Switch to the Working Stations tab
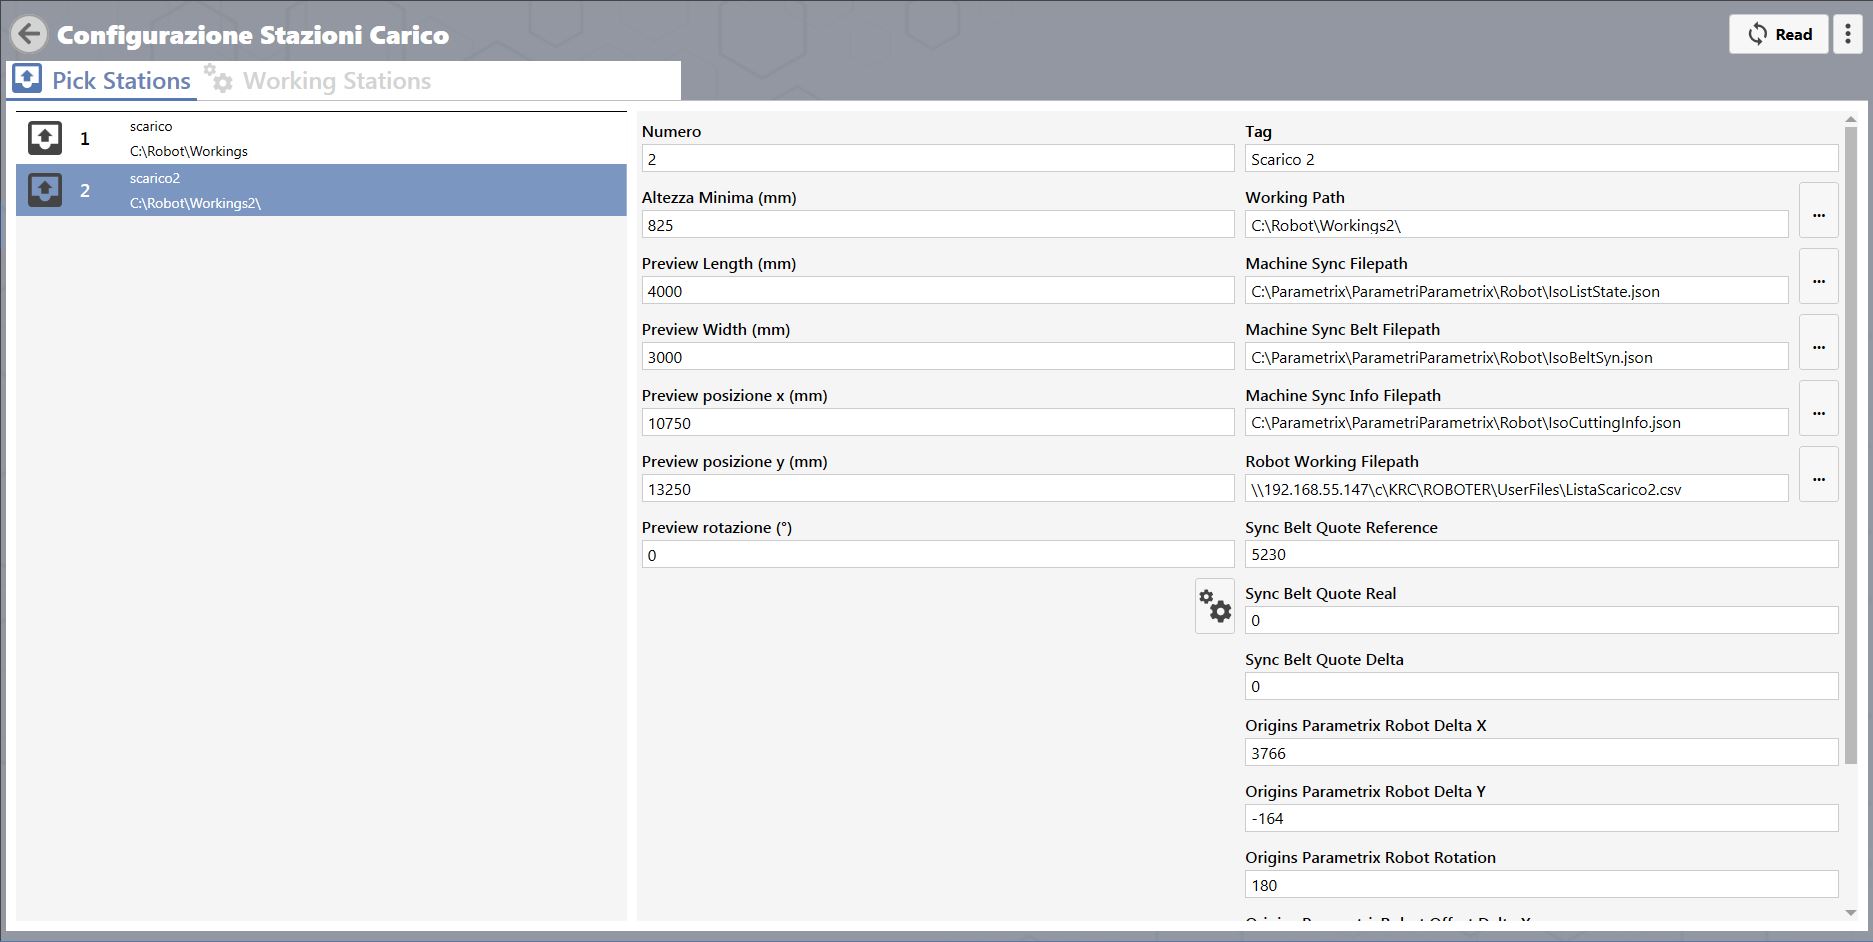Viewport: 1873px width, 942px height. pos(318,80)
